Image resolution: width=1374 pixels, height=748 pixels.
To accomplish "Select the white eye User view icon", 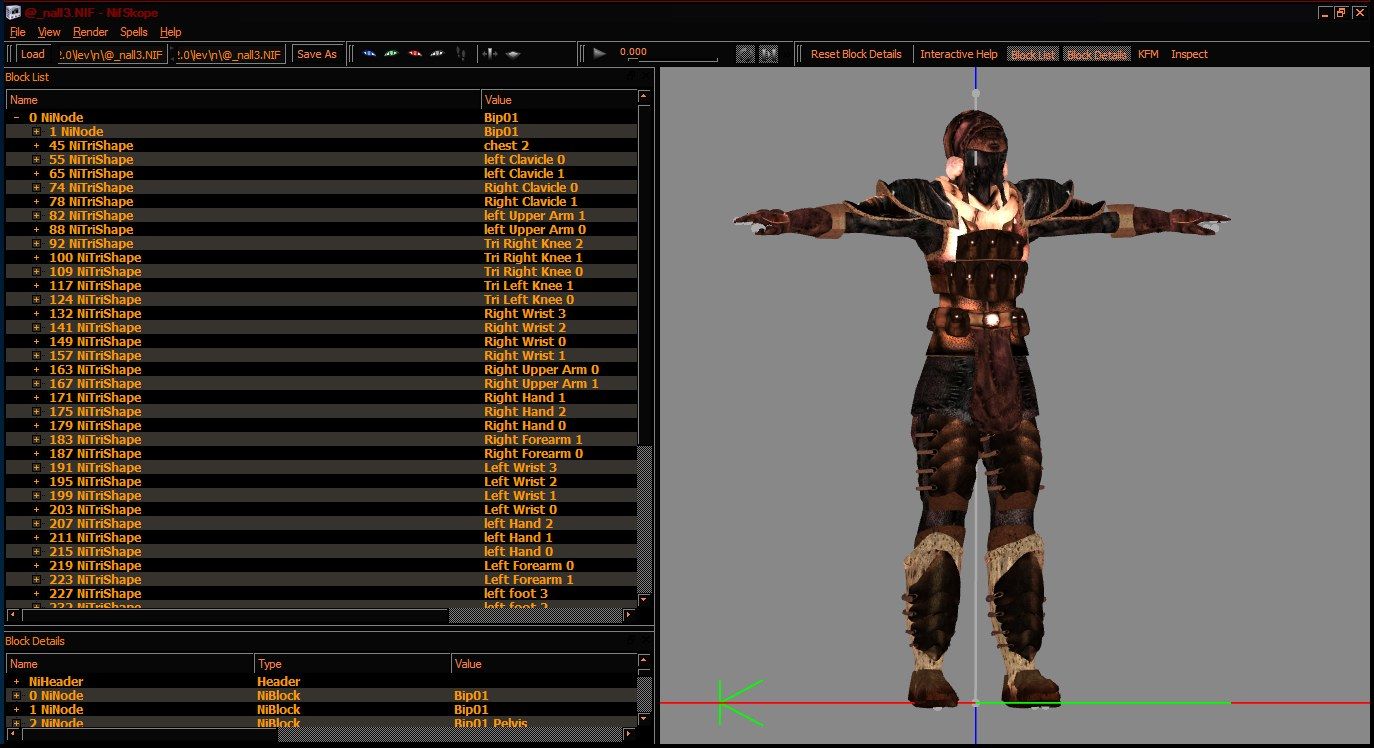I will (x=437, y=54).
